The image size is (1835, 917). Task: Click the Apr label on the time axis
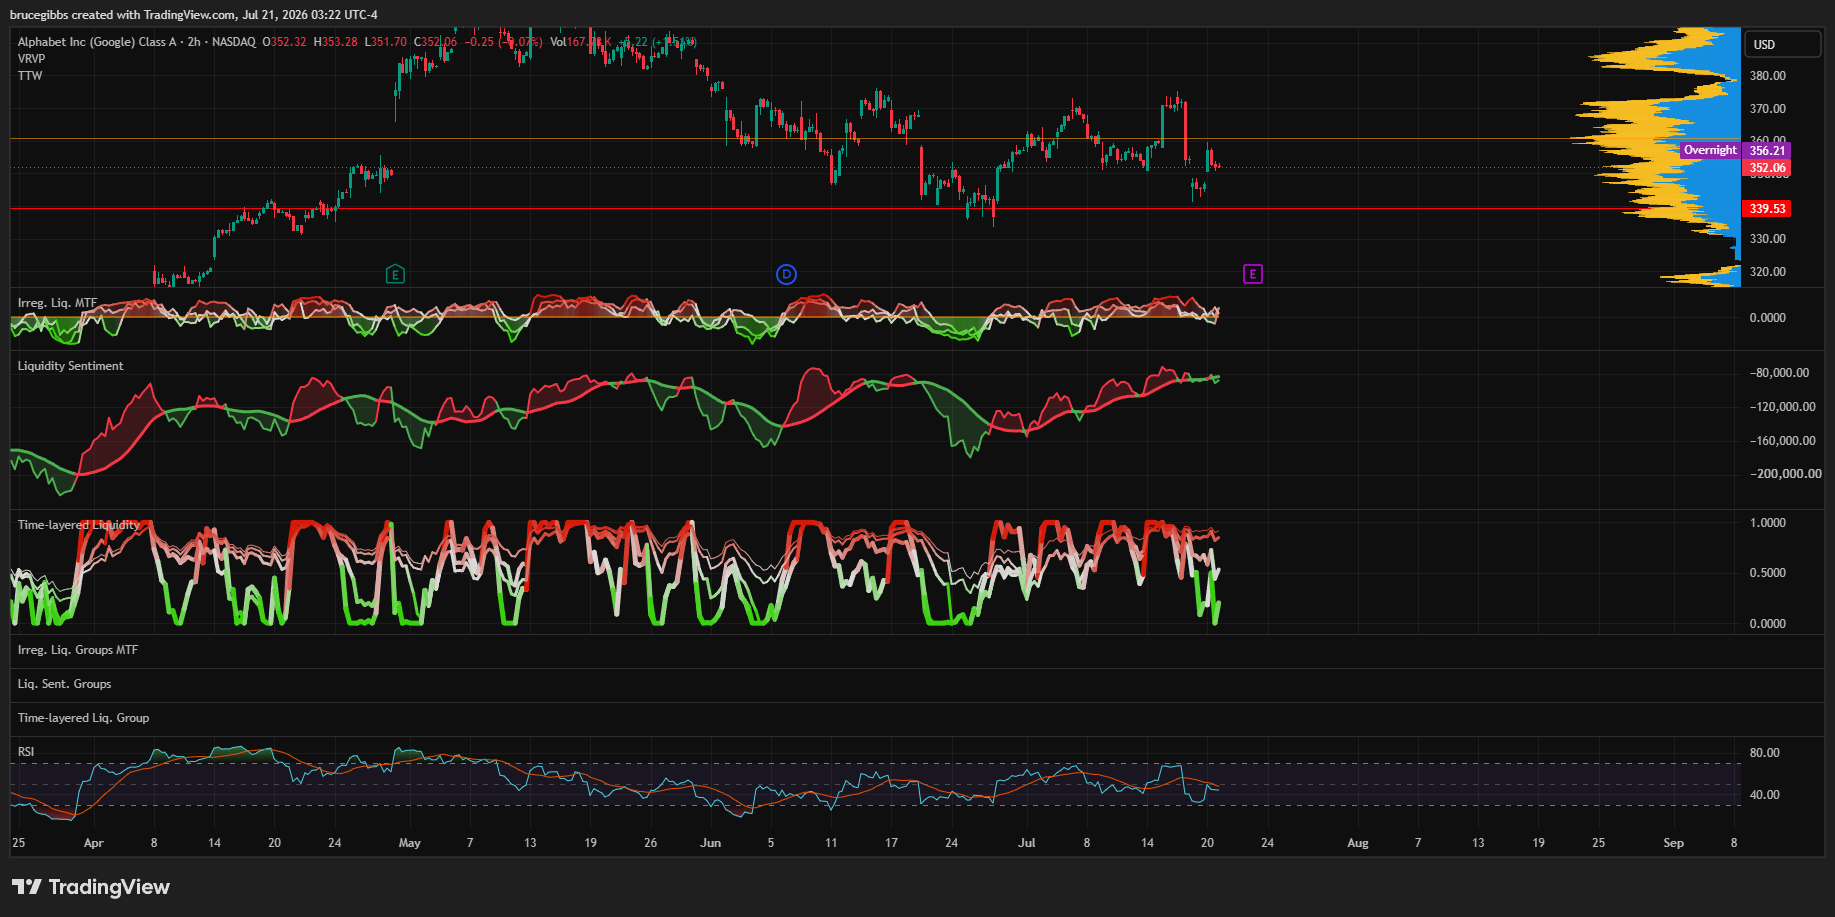point(94,843)
